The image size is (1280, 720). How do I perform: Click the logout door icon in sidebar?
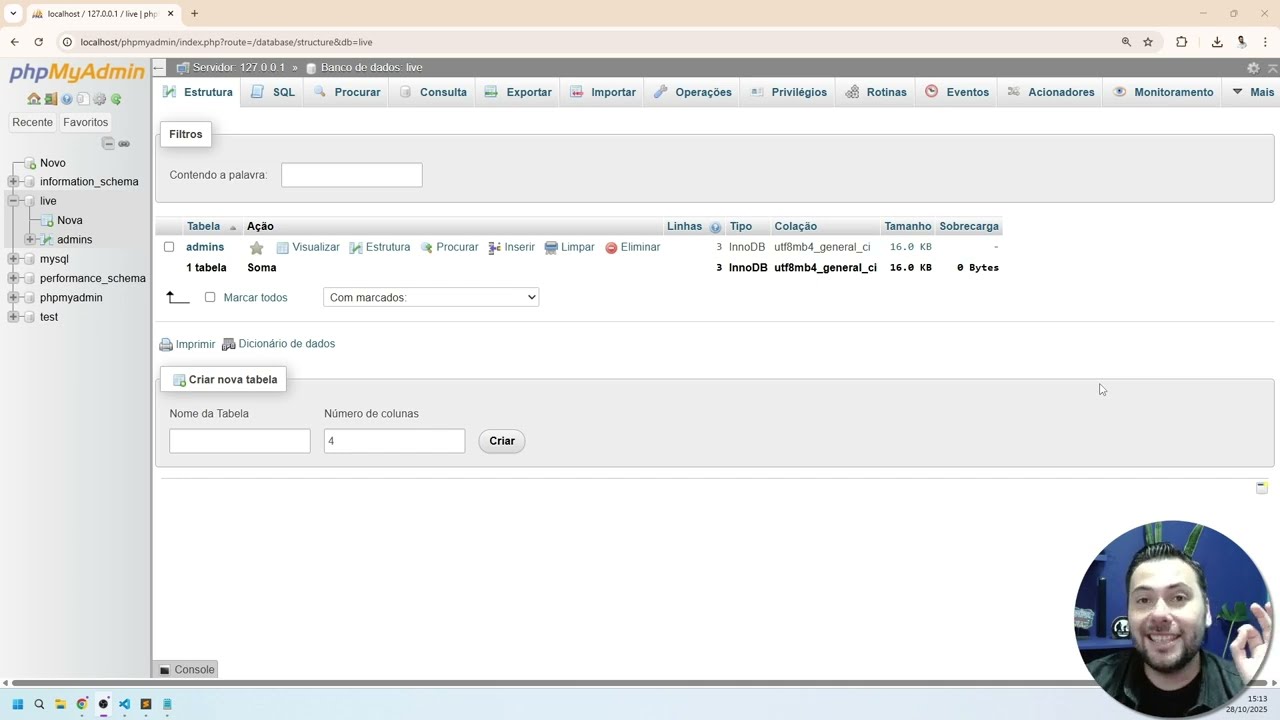point(50,99)
